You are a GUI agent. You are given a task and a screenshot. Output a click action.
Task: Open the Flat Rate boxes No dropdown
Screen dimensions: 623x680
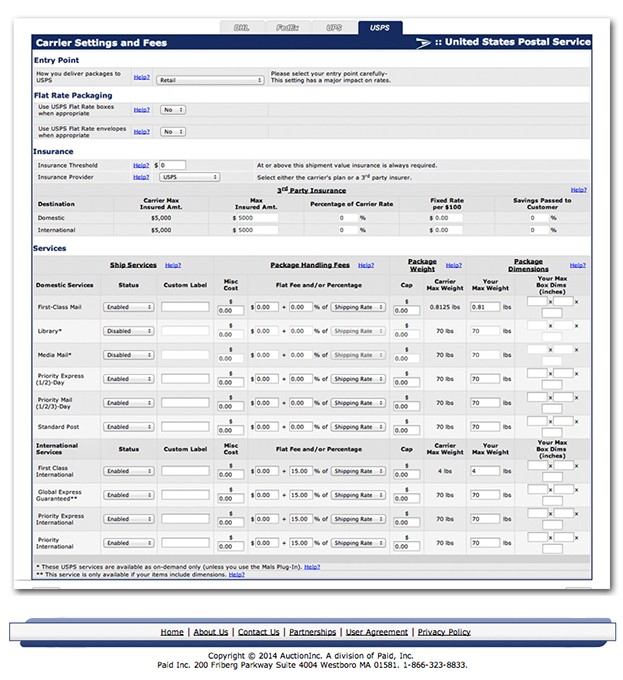coord(173,110)
